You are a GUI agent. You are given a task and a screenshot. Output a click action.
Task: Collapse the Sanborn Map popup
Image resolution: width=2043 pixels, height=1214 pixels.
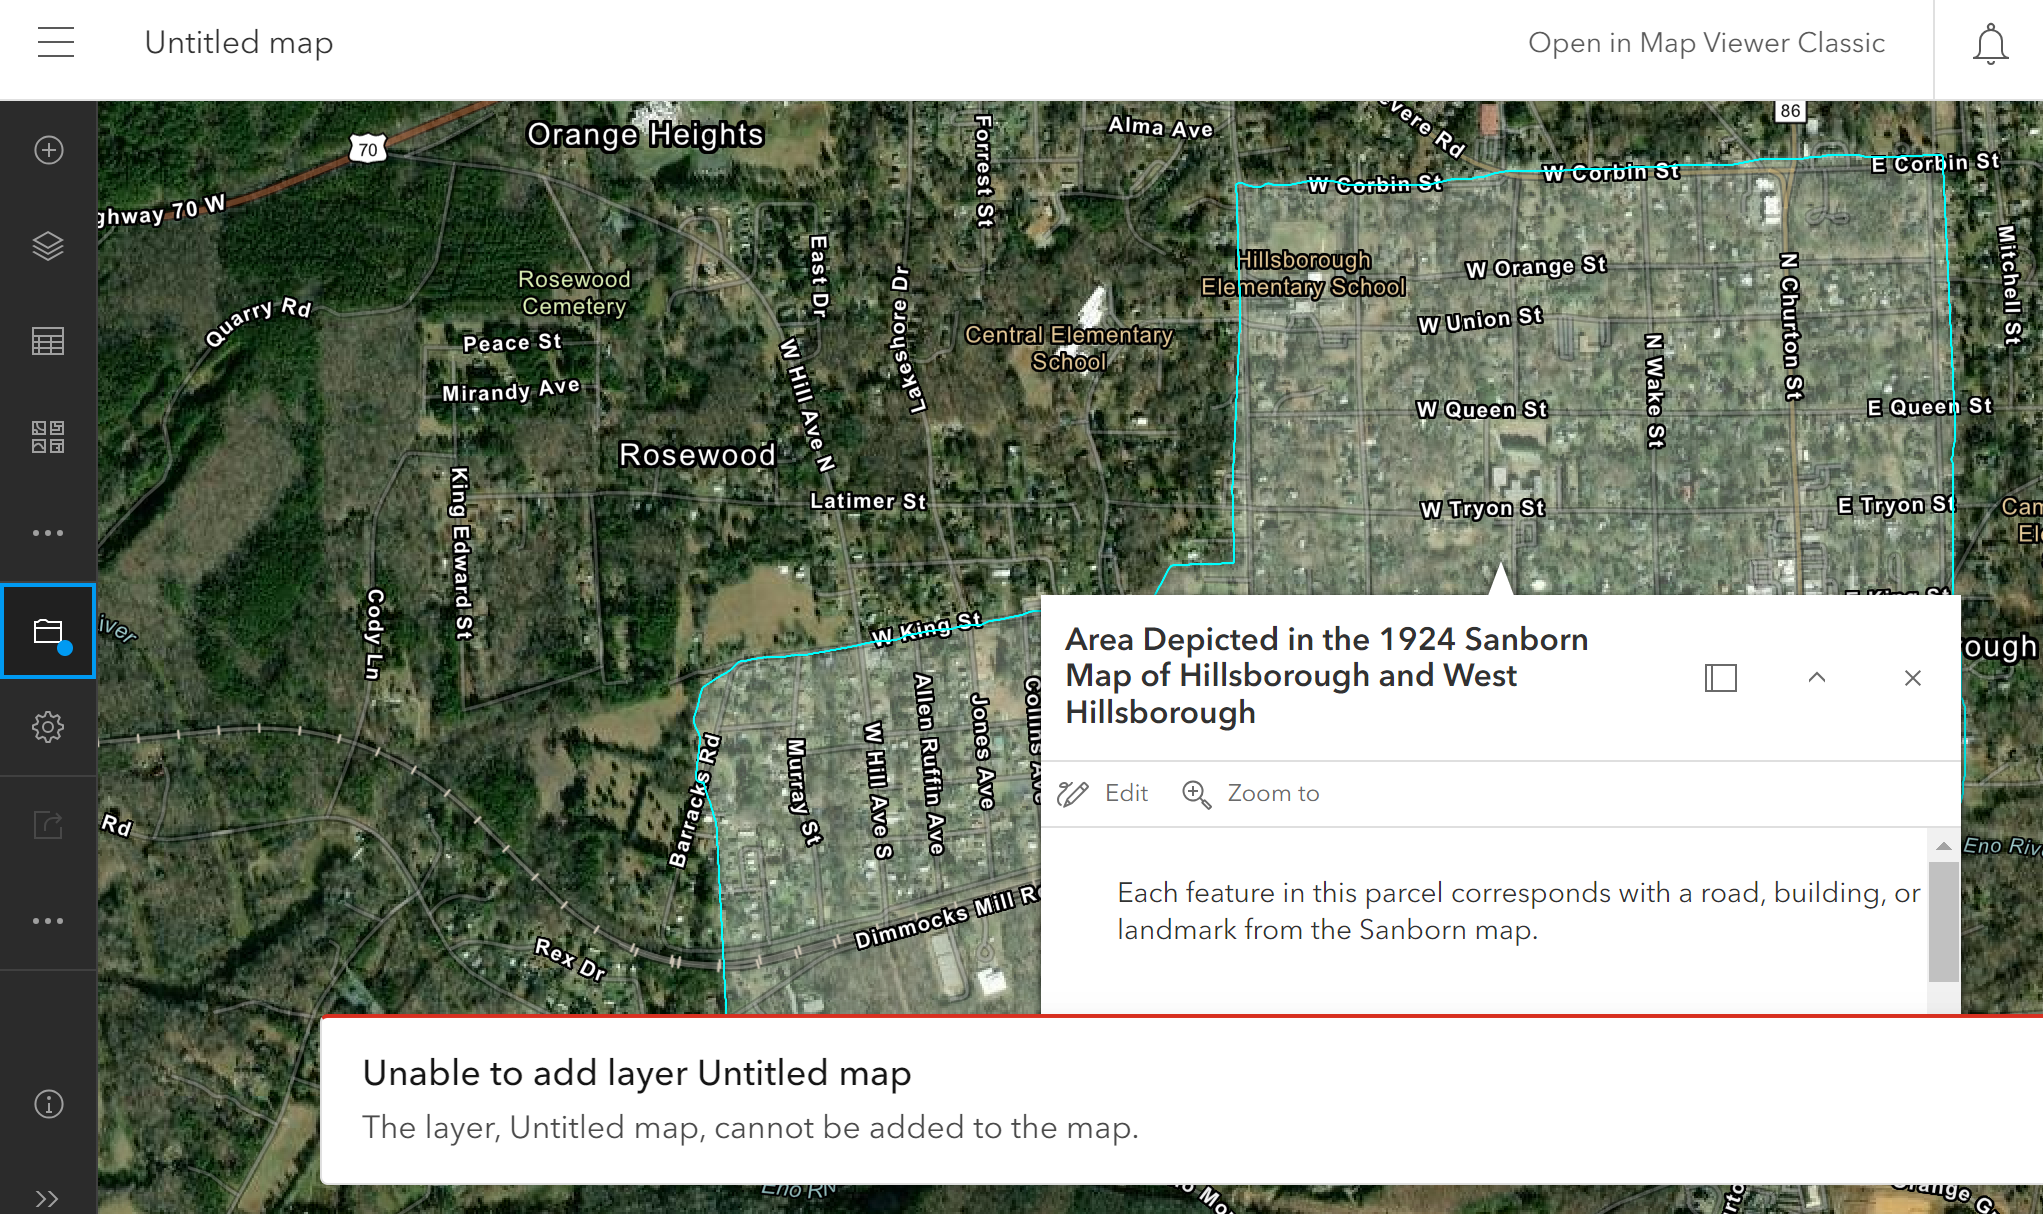pos(1817,677)
